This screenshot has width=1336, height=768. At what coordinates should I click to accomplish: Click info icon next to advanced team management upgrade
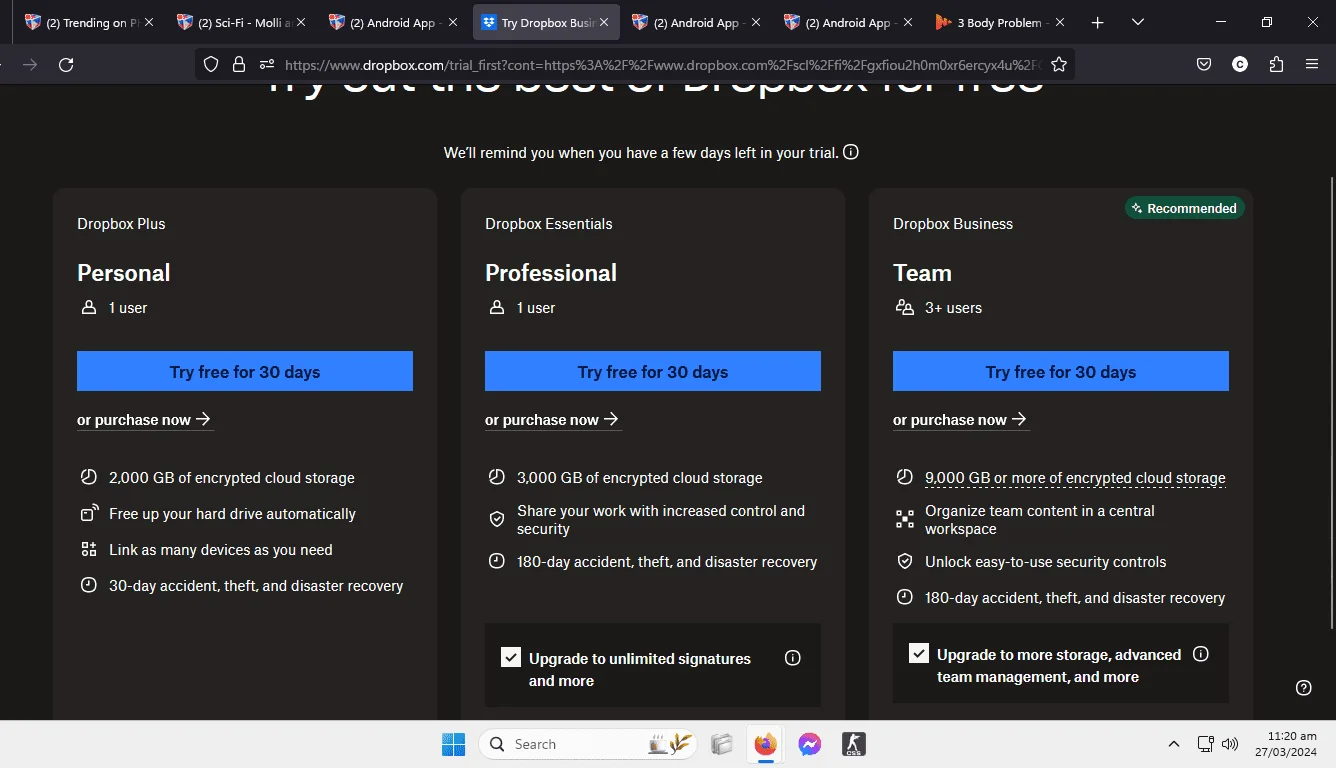[1201, 654]
